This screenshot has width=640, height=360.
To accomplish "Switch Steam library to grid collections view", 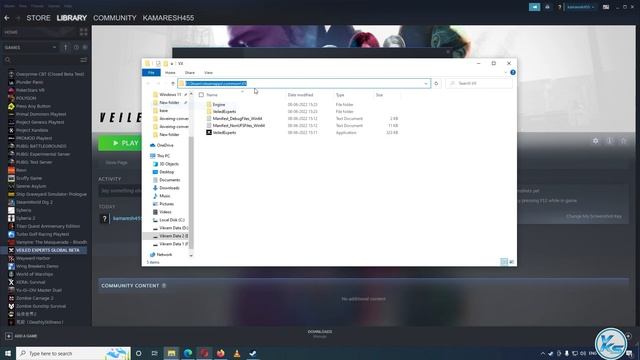I will [84, 32].
